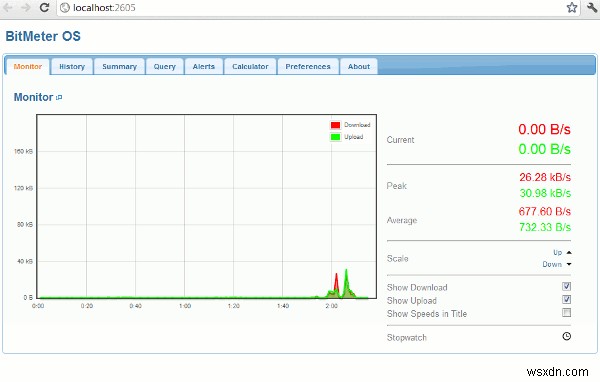Image resolution: width=600 pixels, height=382 pixels.
Task: Click the Average label
Action: 402,220
